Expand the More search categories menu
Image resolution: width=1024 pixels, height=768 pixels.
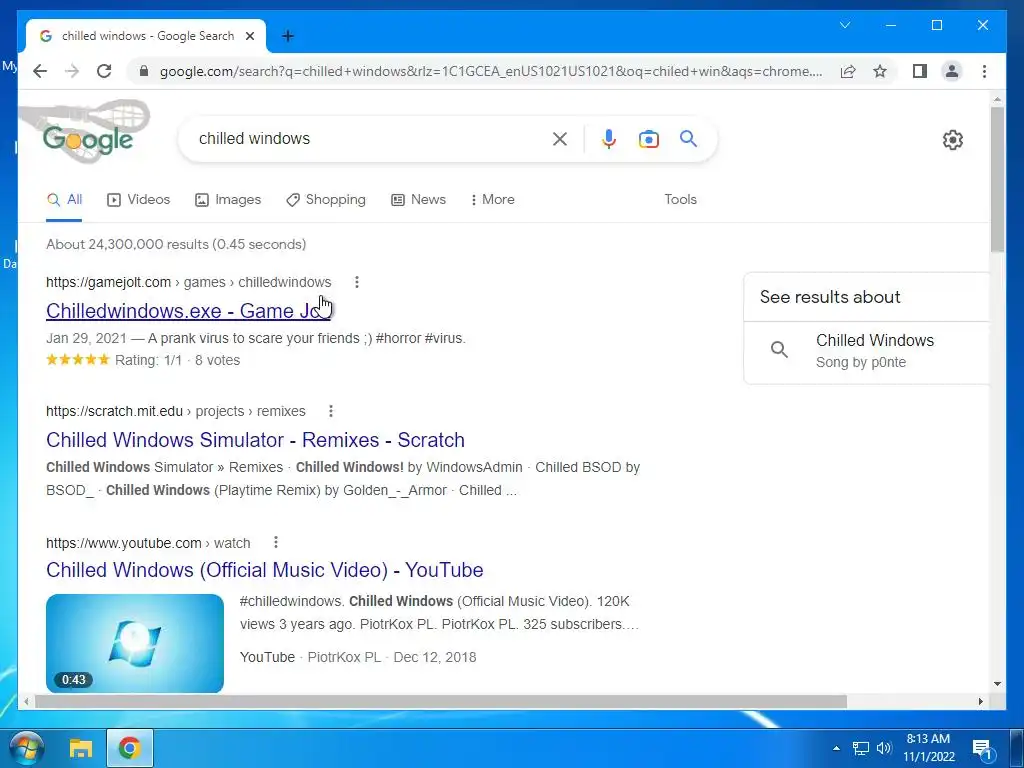pos(492,200)
